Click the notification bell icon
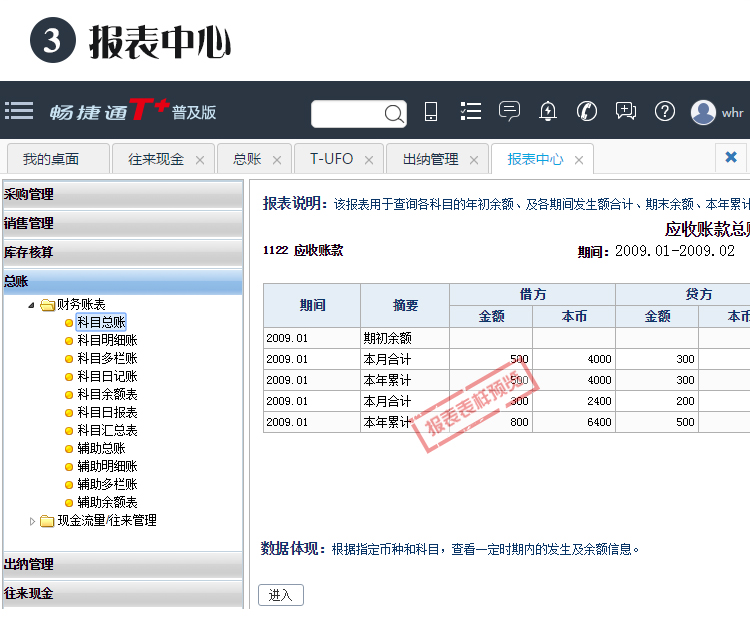This screenshot has width=750, height=622. click(x=548, y=111)
